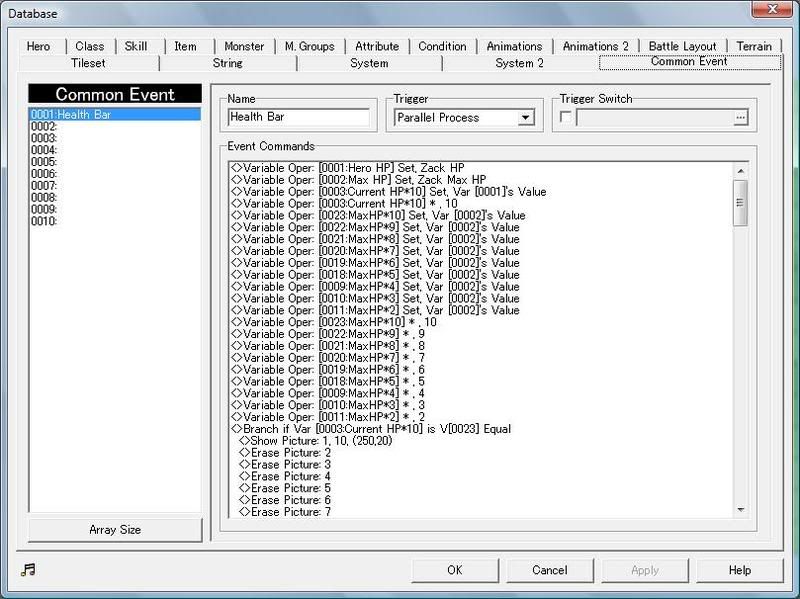Switch to the Condition tab
The height and width of the screenshot is (599, 800).
click(x=442, y=46)
